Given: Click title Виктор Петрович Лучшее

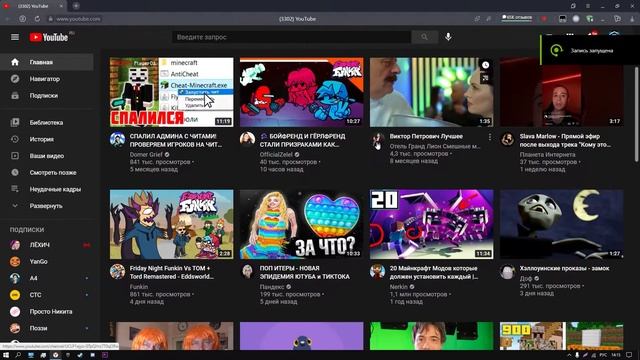Looking at the screenshot, I should [x=426, y=136].
